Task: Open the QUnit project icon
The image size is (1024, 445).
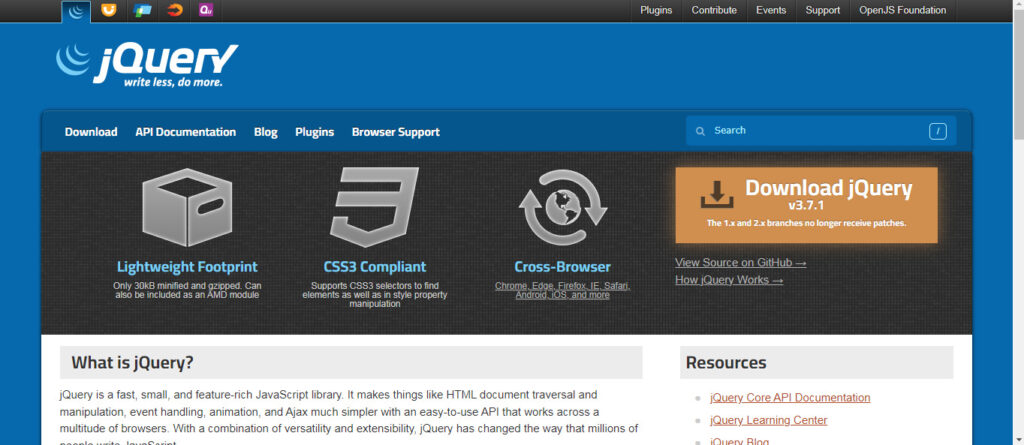Action: (x=206, y=10)
